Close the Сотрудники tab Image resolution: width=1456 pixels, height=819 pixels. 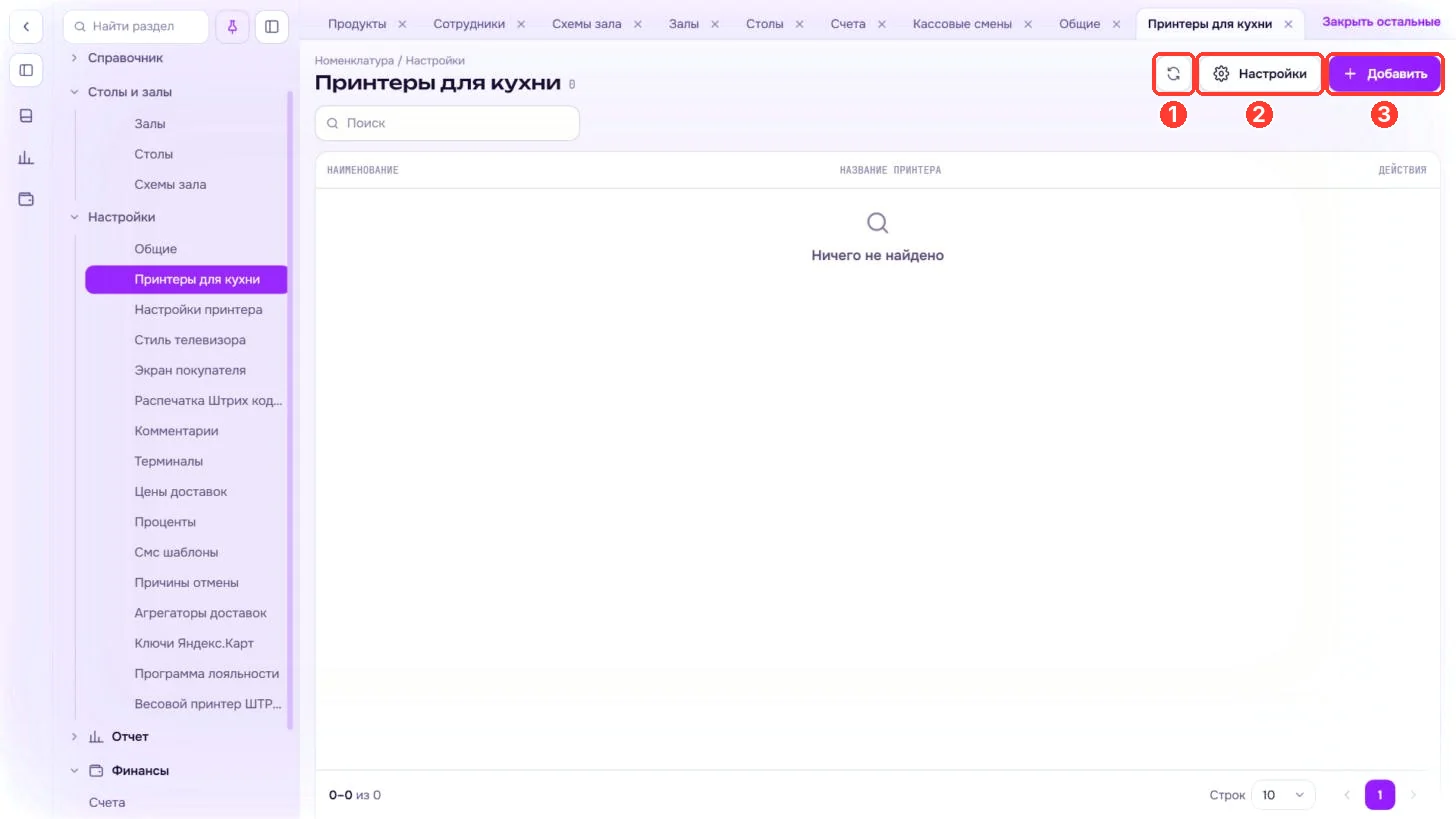tap(521, 24)
